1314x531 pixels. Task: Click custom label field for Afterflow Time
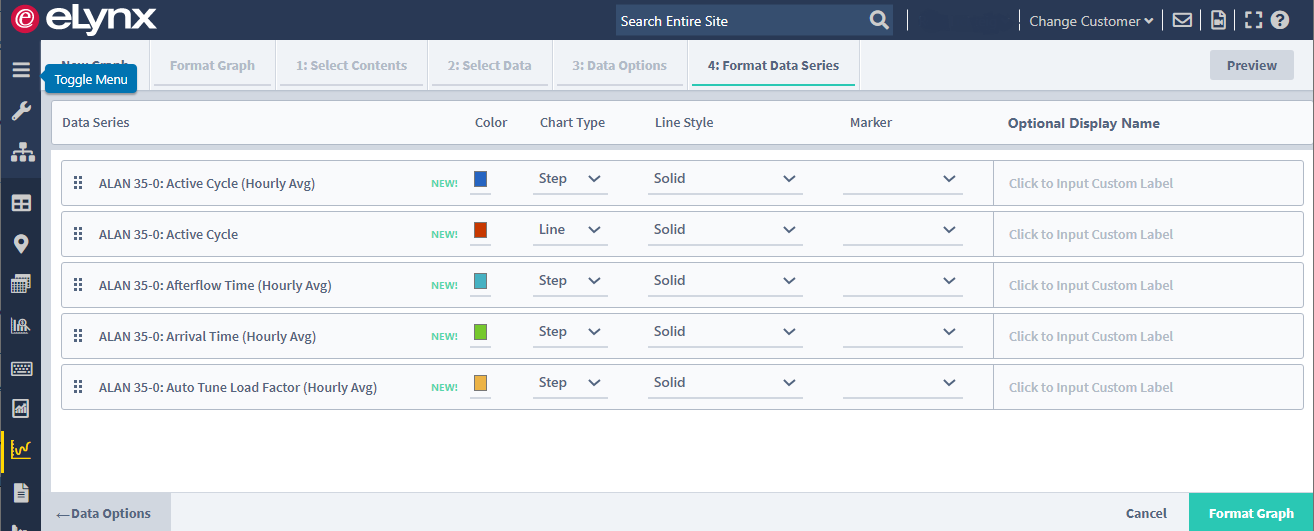[x=1148, y=285]
